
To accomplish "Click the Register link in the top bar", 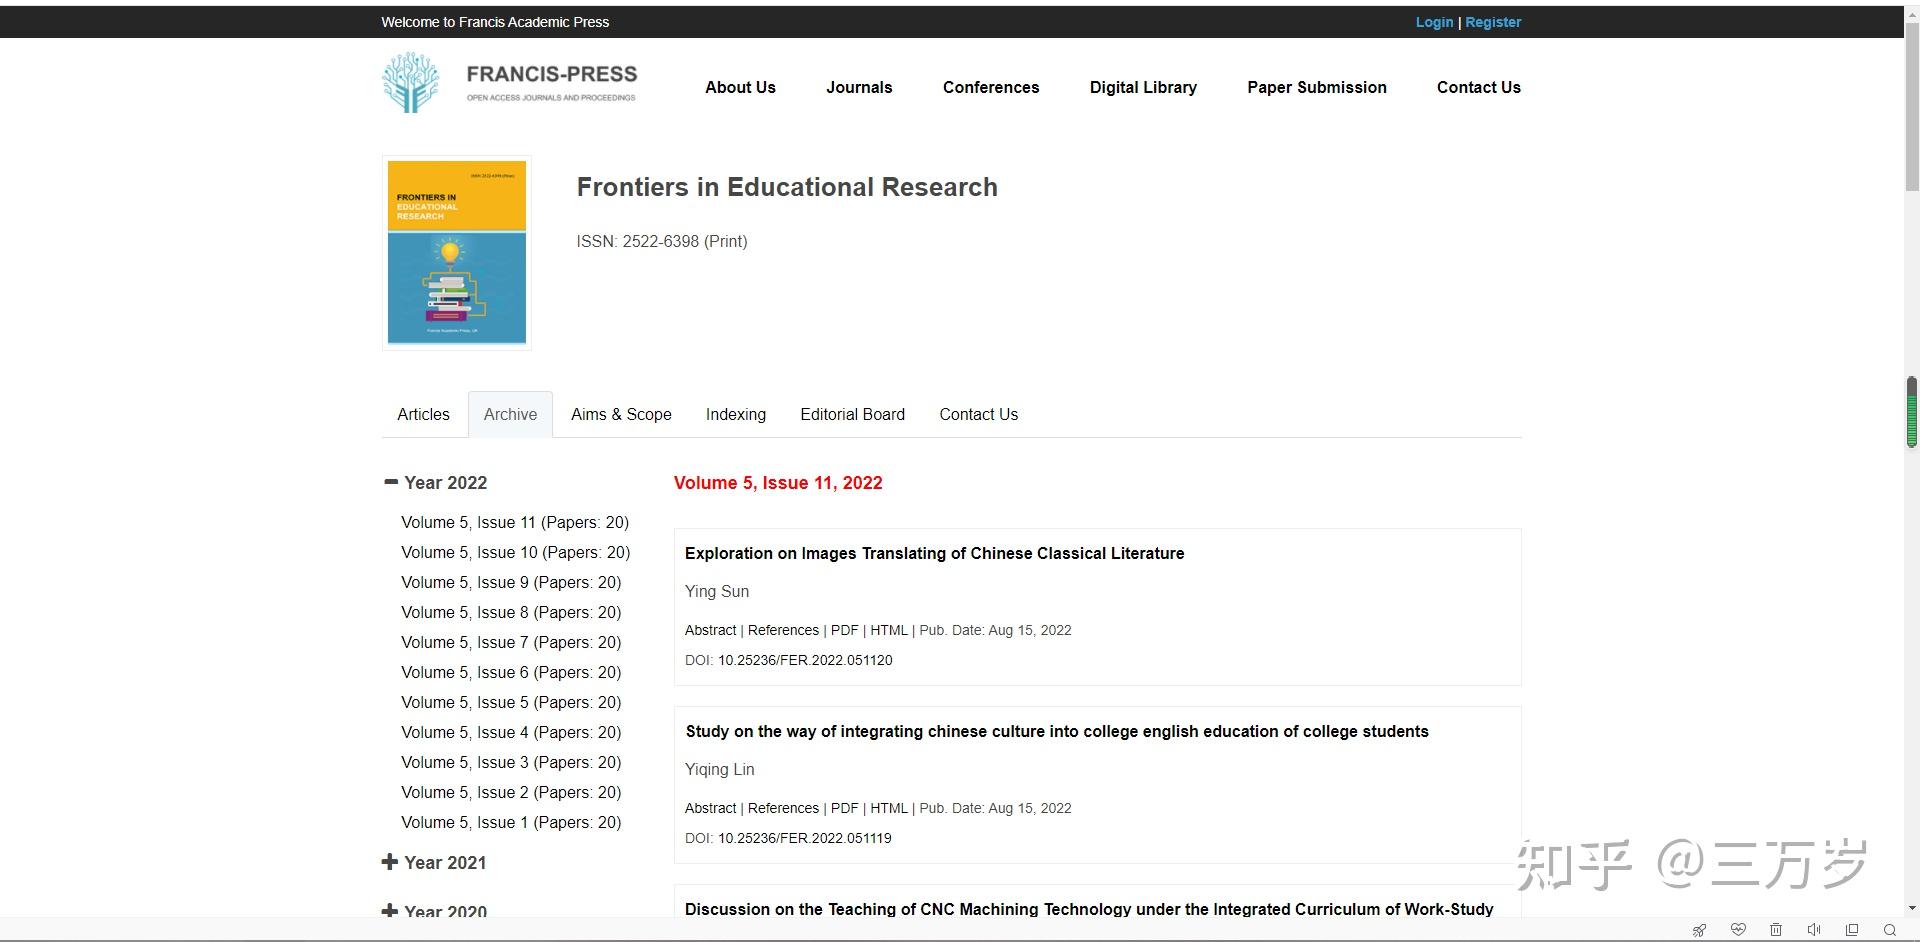I will pyautogui.click(x=1493, y=22).
